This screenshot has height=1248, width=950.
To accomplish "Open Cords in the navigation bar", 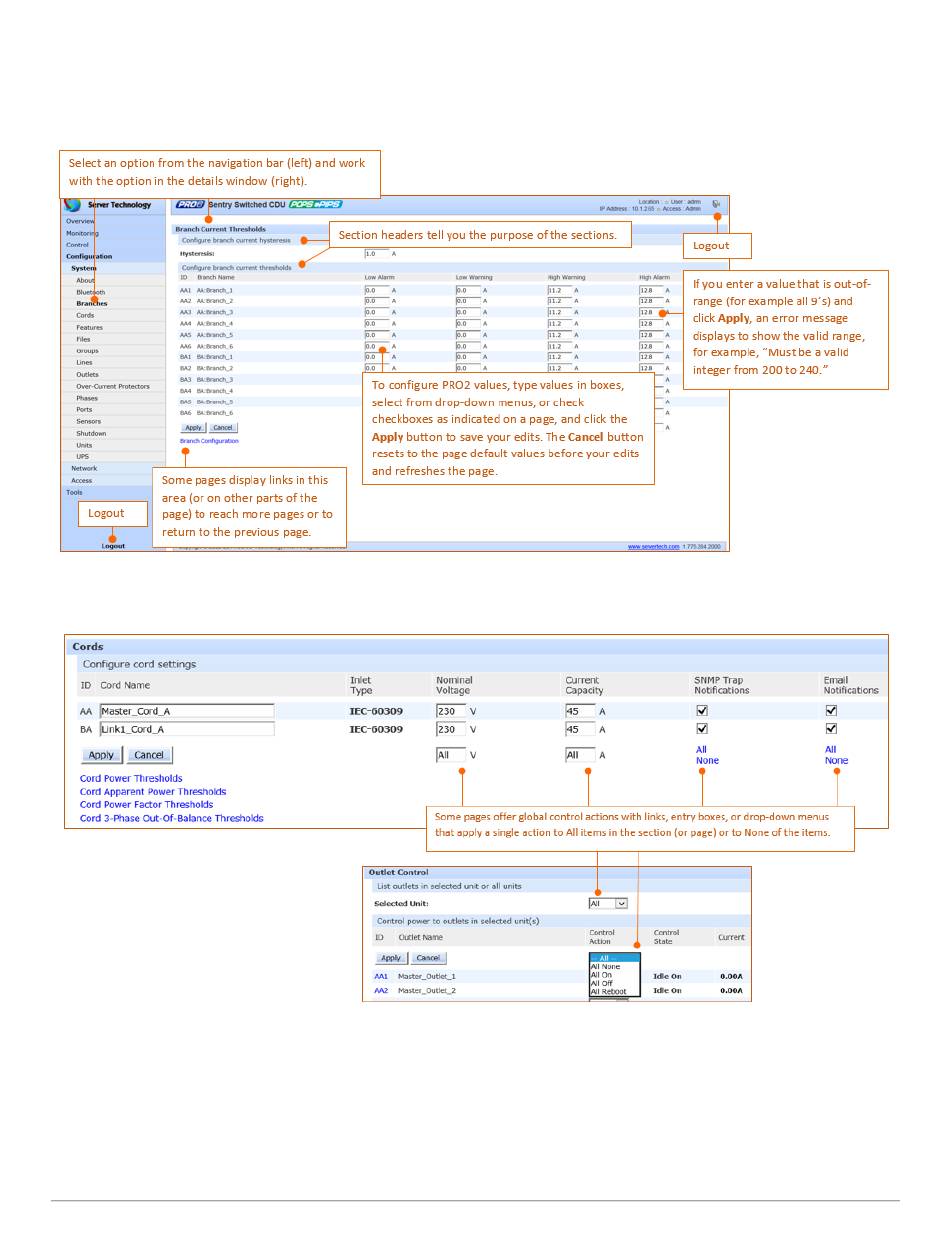I will (85, 315).
